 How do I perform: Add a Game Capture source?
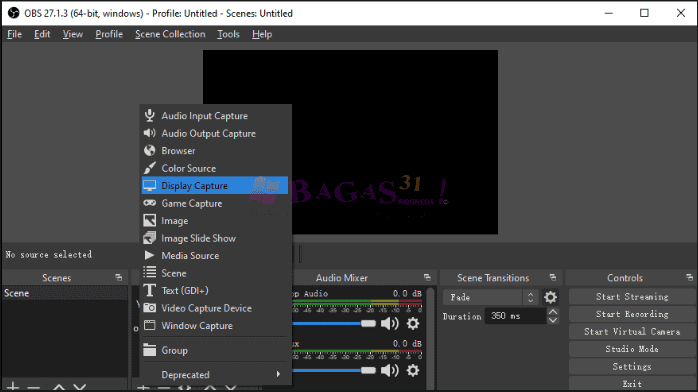tap(215, 203)
